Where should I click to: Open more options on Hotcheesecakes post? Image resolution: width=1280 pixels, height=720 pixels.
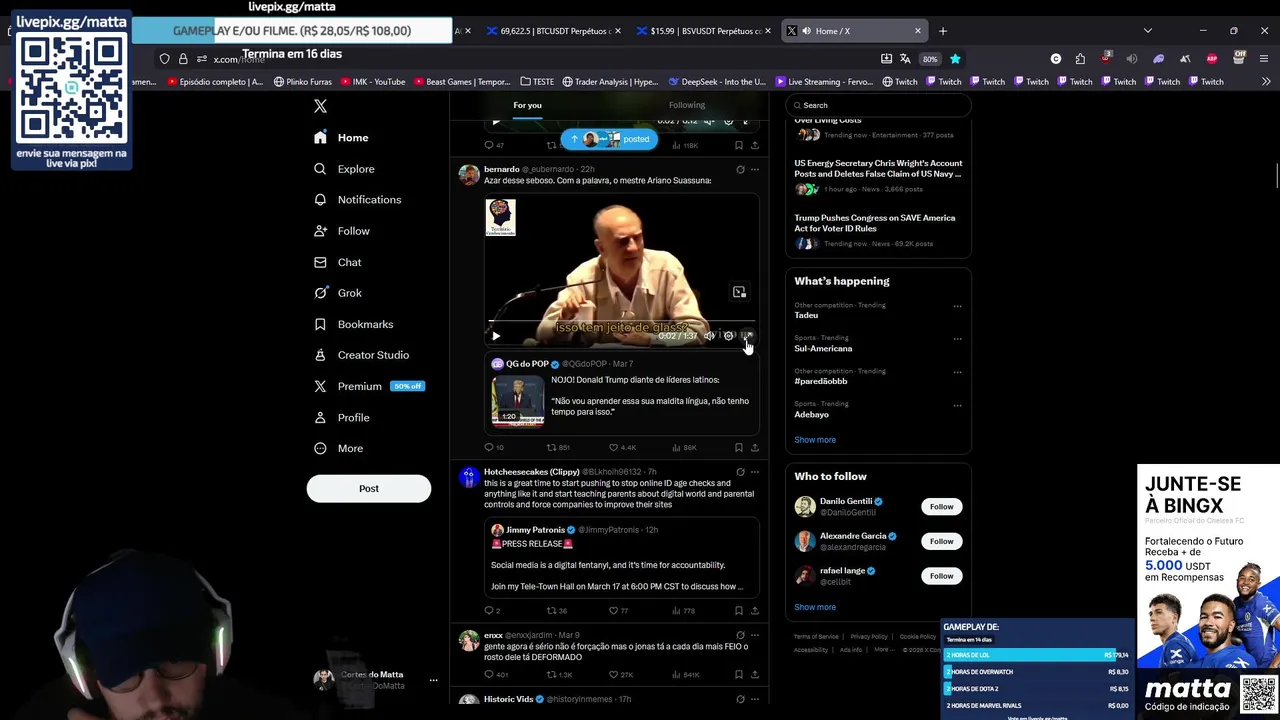(x=755, y=472)
